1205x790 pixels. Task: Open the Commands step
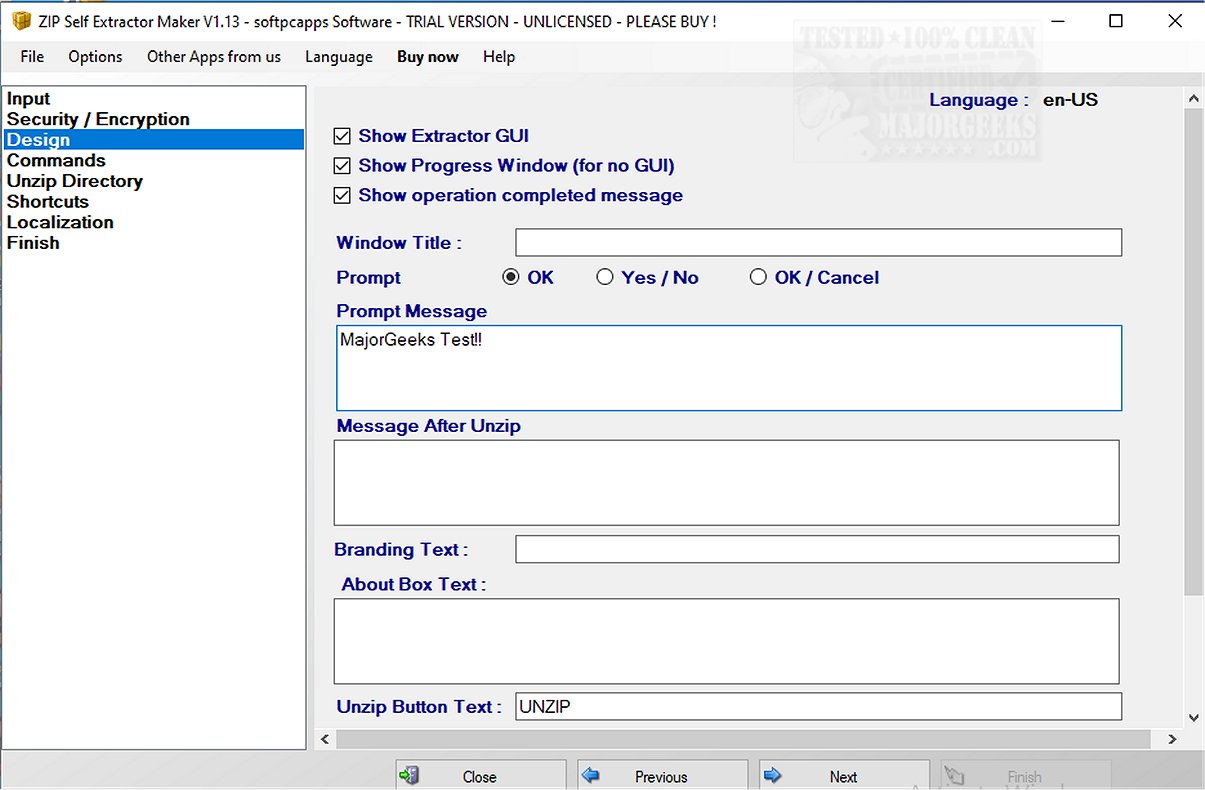point(154,160)
